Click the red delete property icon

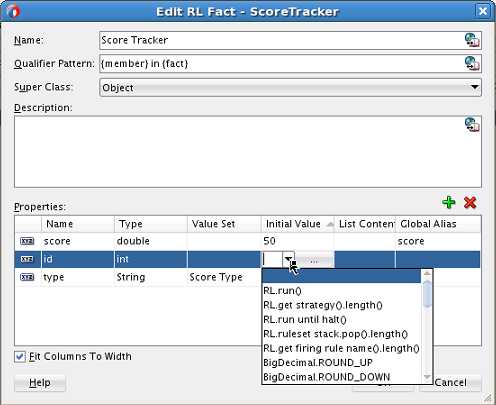coord(470,202)
